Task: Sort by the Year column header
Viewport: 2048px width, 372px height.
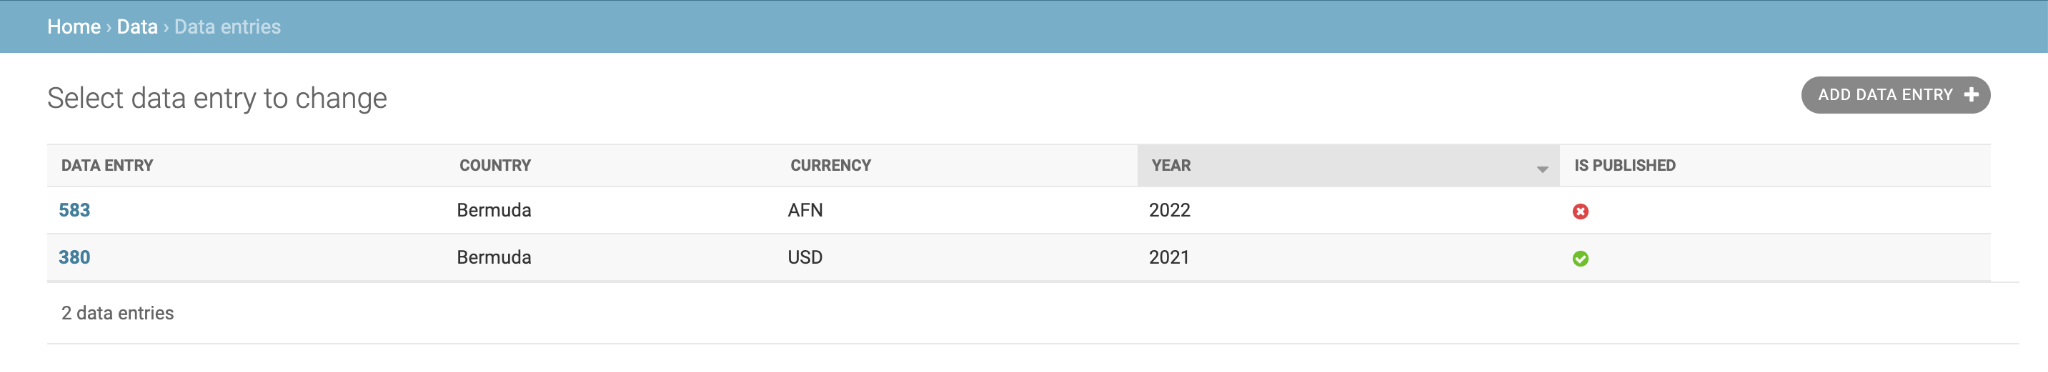Action: [x=1171, y=165]
